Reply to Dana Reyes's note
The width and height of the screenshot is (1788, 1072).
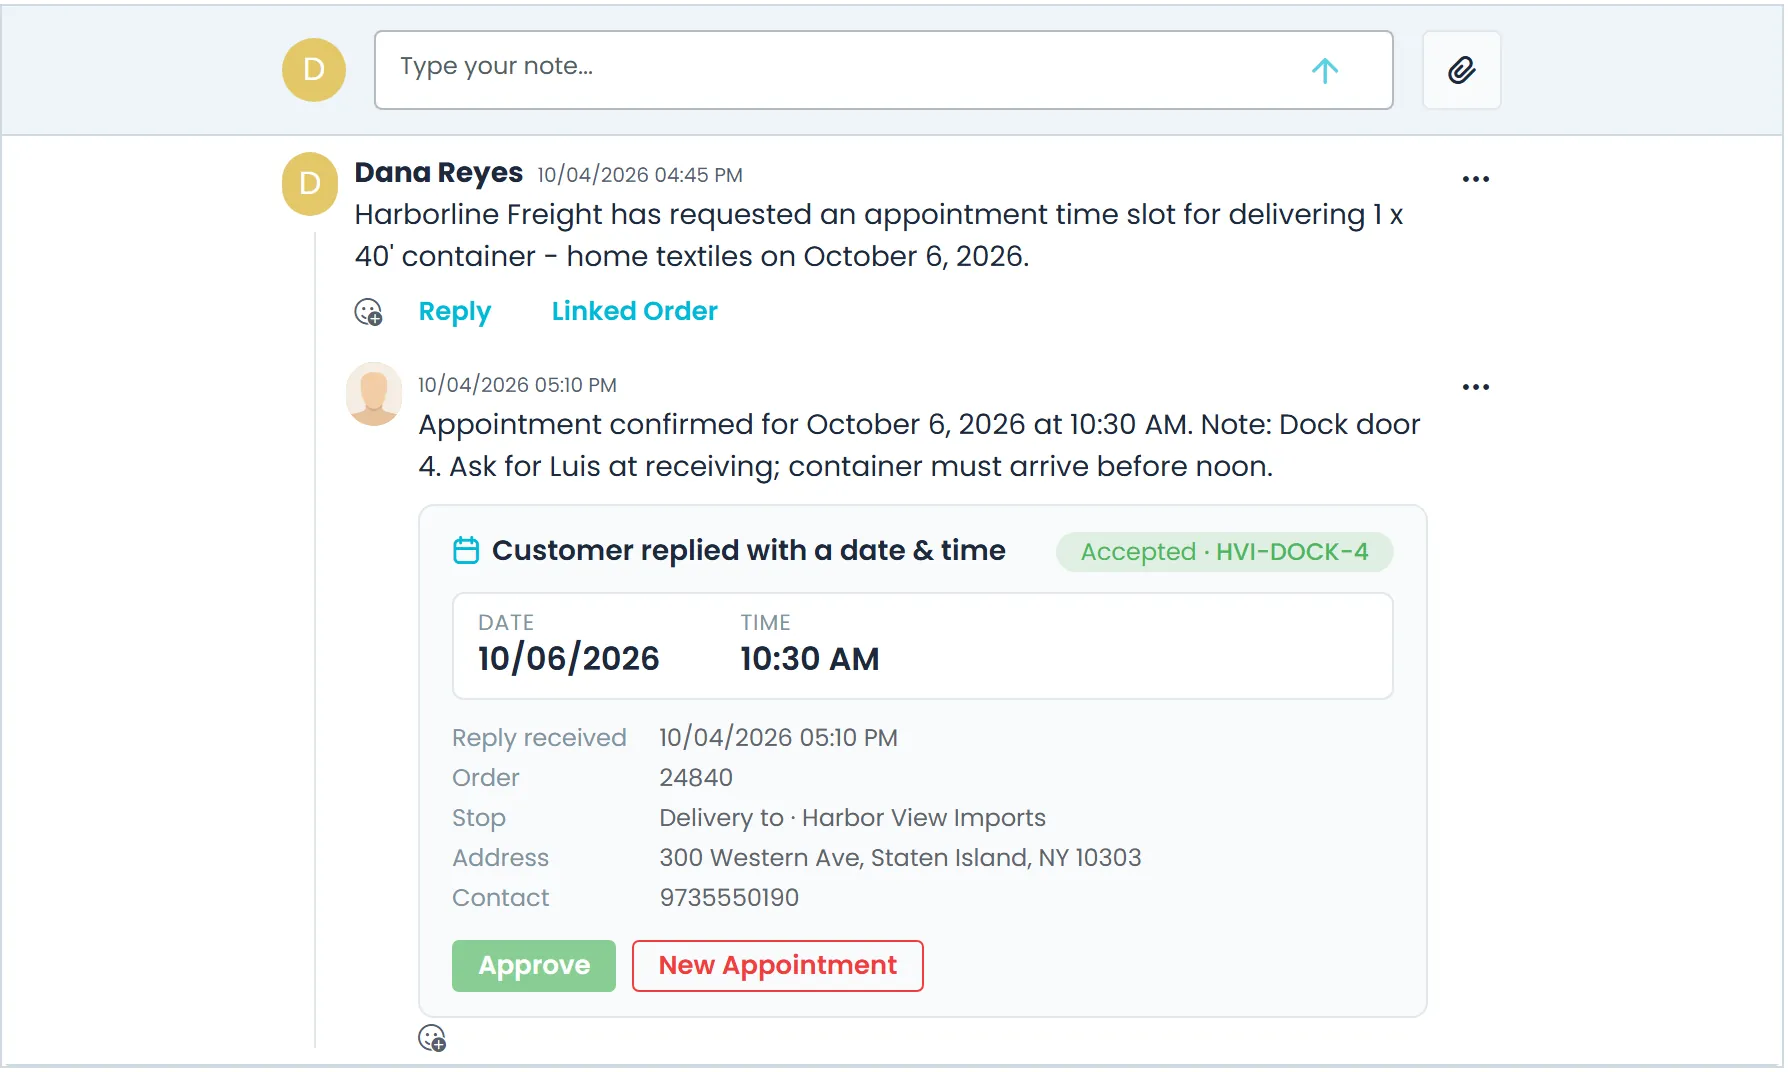click(x=455, y=312)
